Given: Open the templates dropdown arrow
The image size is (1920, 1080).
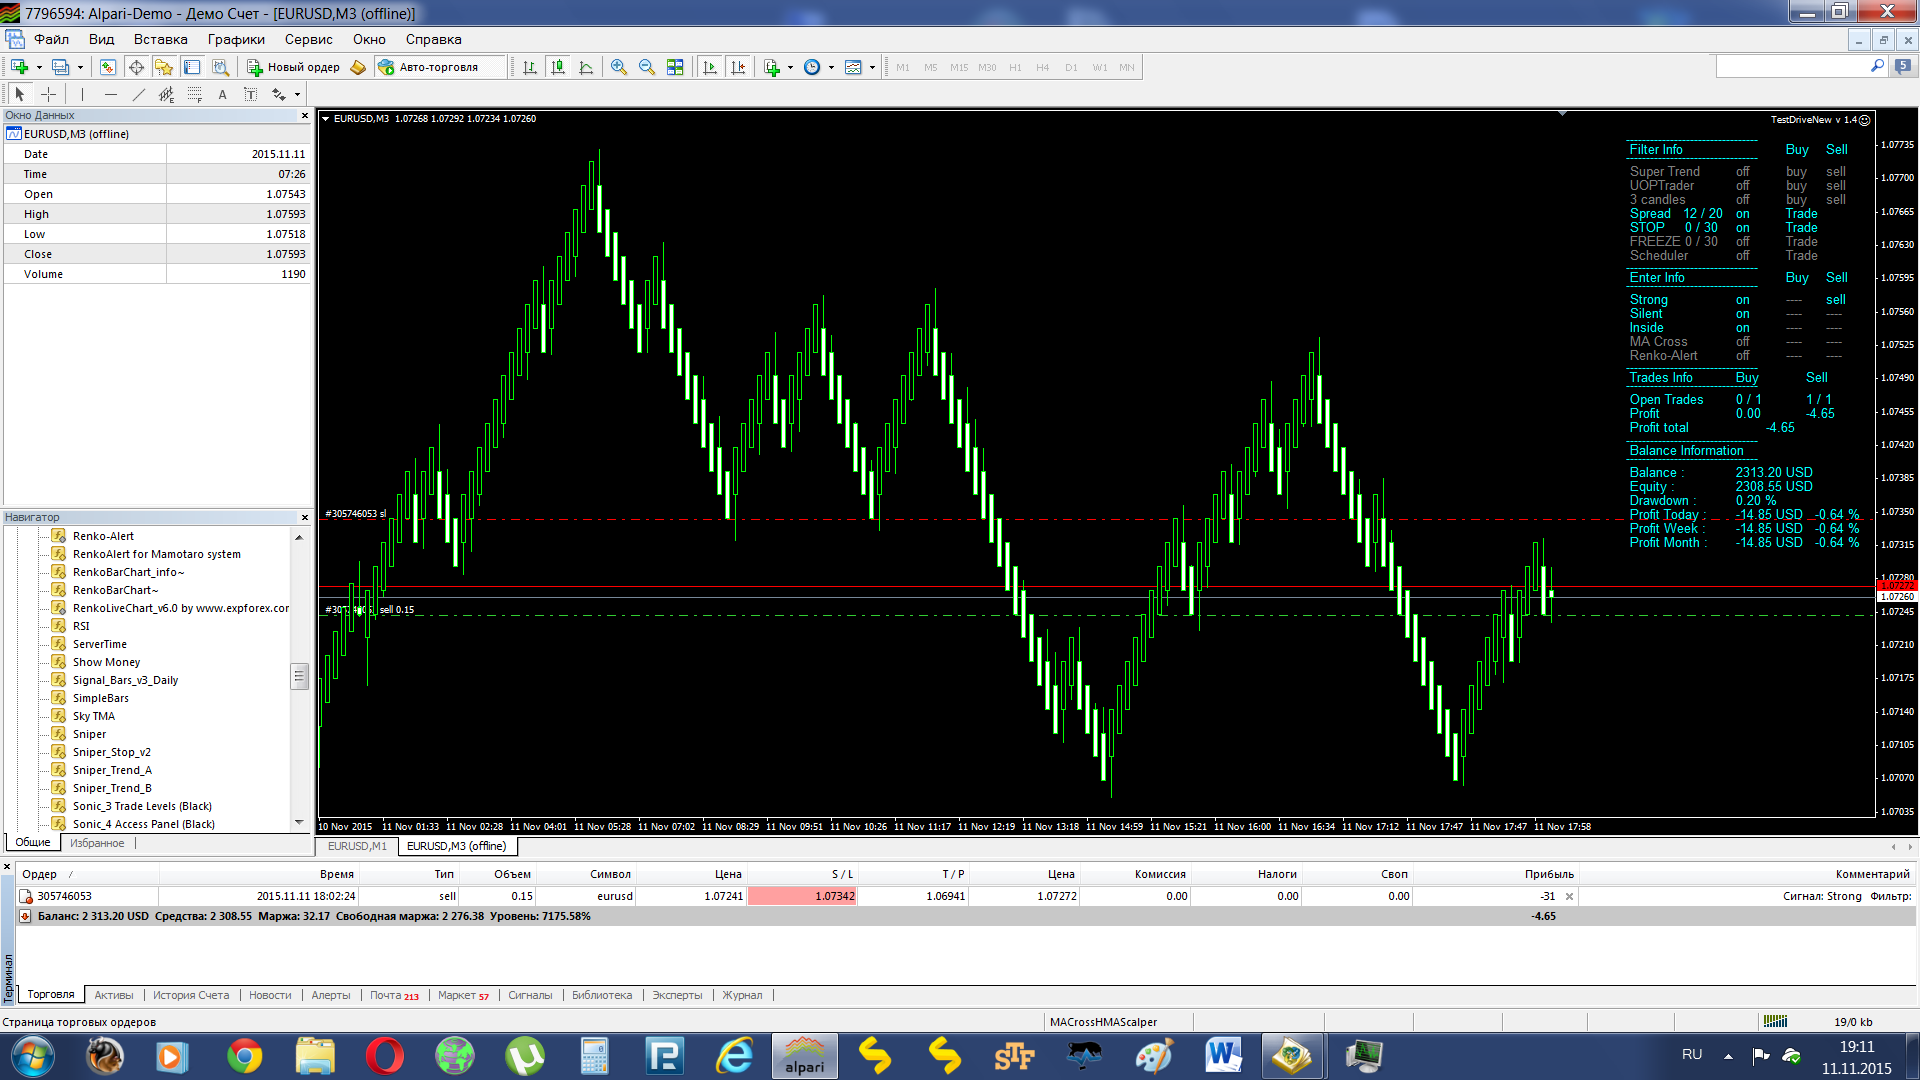Looking at the screenshot, I should pos(872,67).
